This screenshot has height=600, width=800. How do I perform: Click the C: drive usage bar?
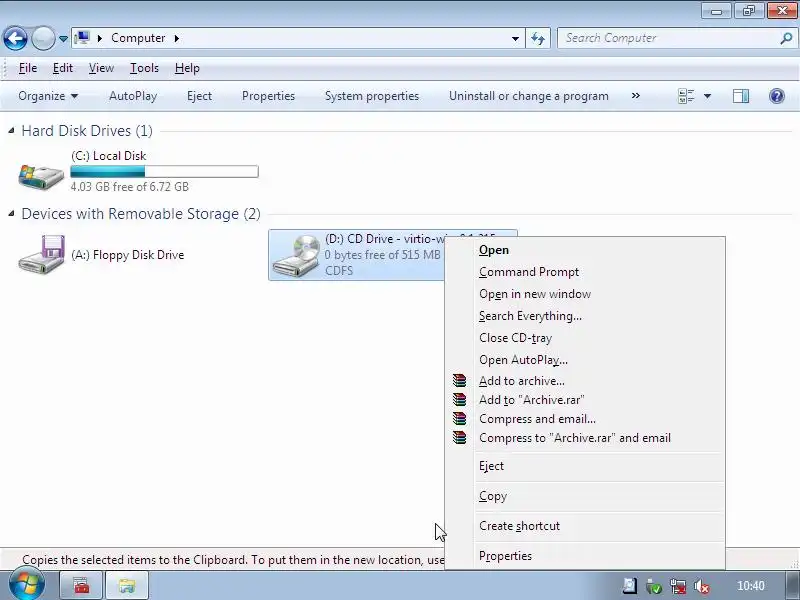click(164, 171)
